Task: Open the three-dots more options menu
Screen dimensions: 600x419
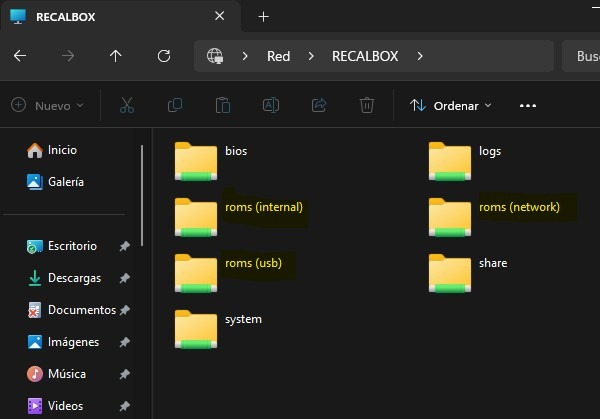Action: (x=528, y=105)
